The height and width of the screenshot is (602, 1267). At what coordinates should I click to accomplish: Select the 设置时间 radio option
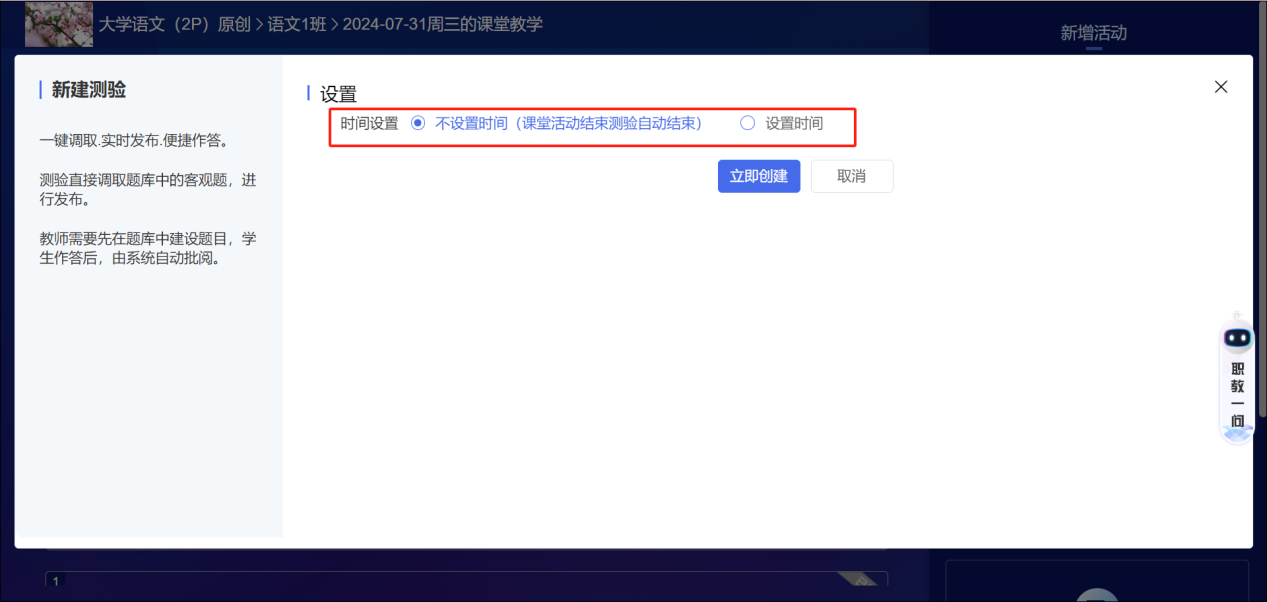click(x=747, y=124)
